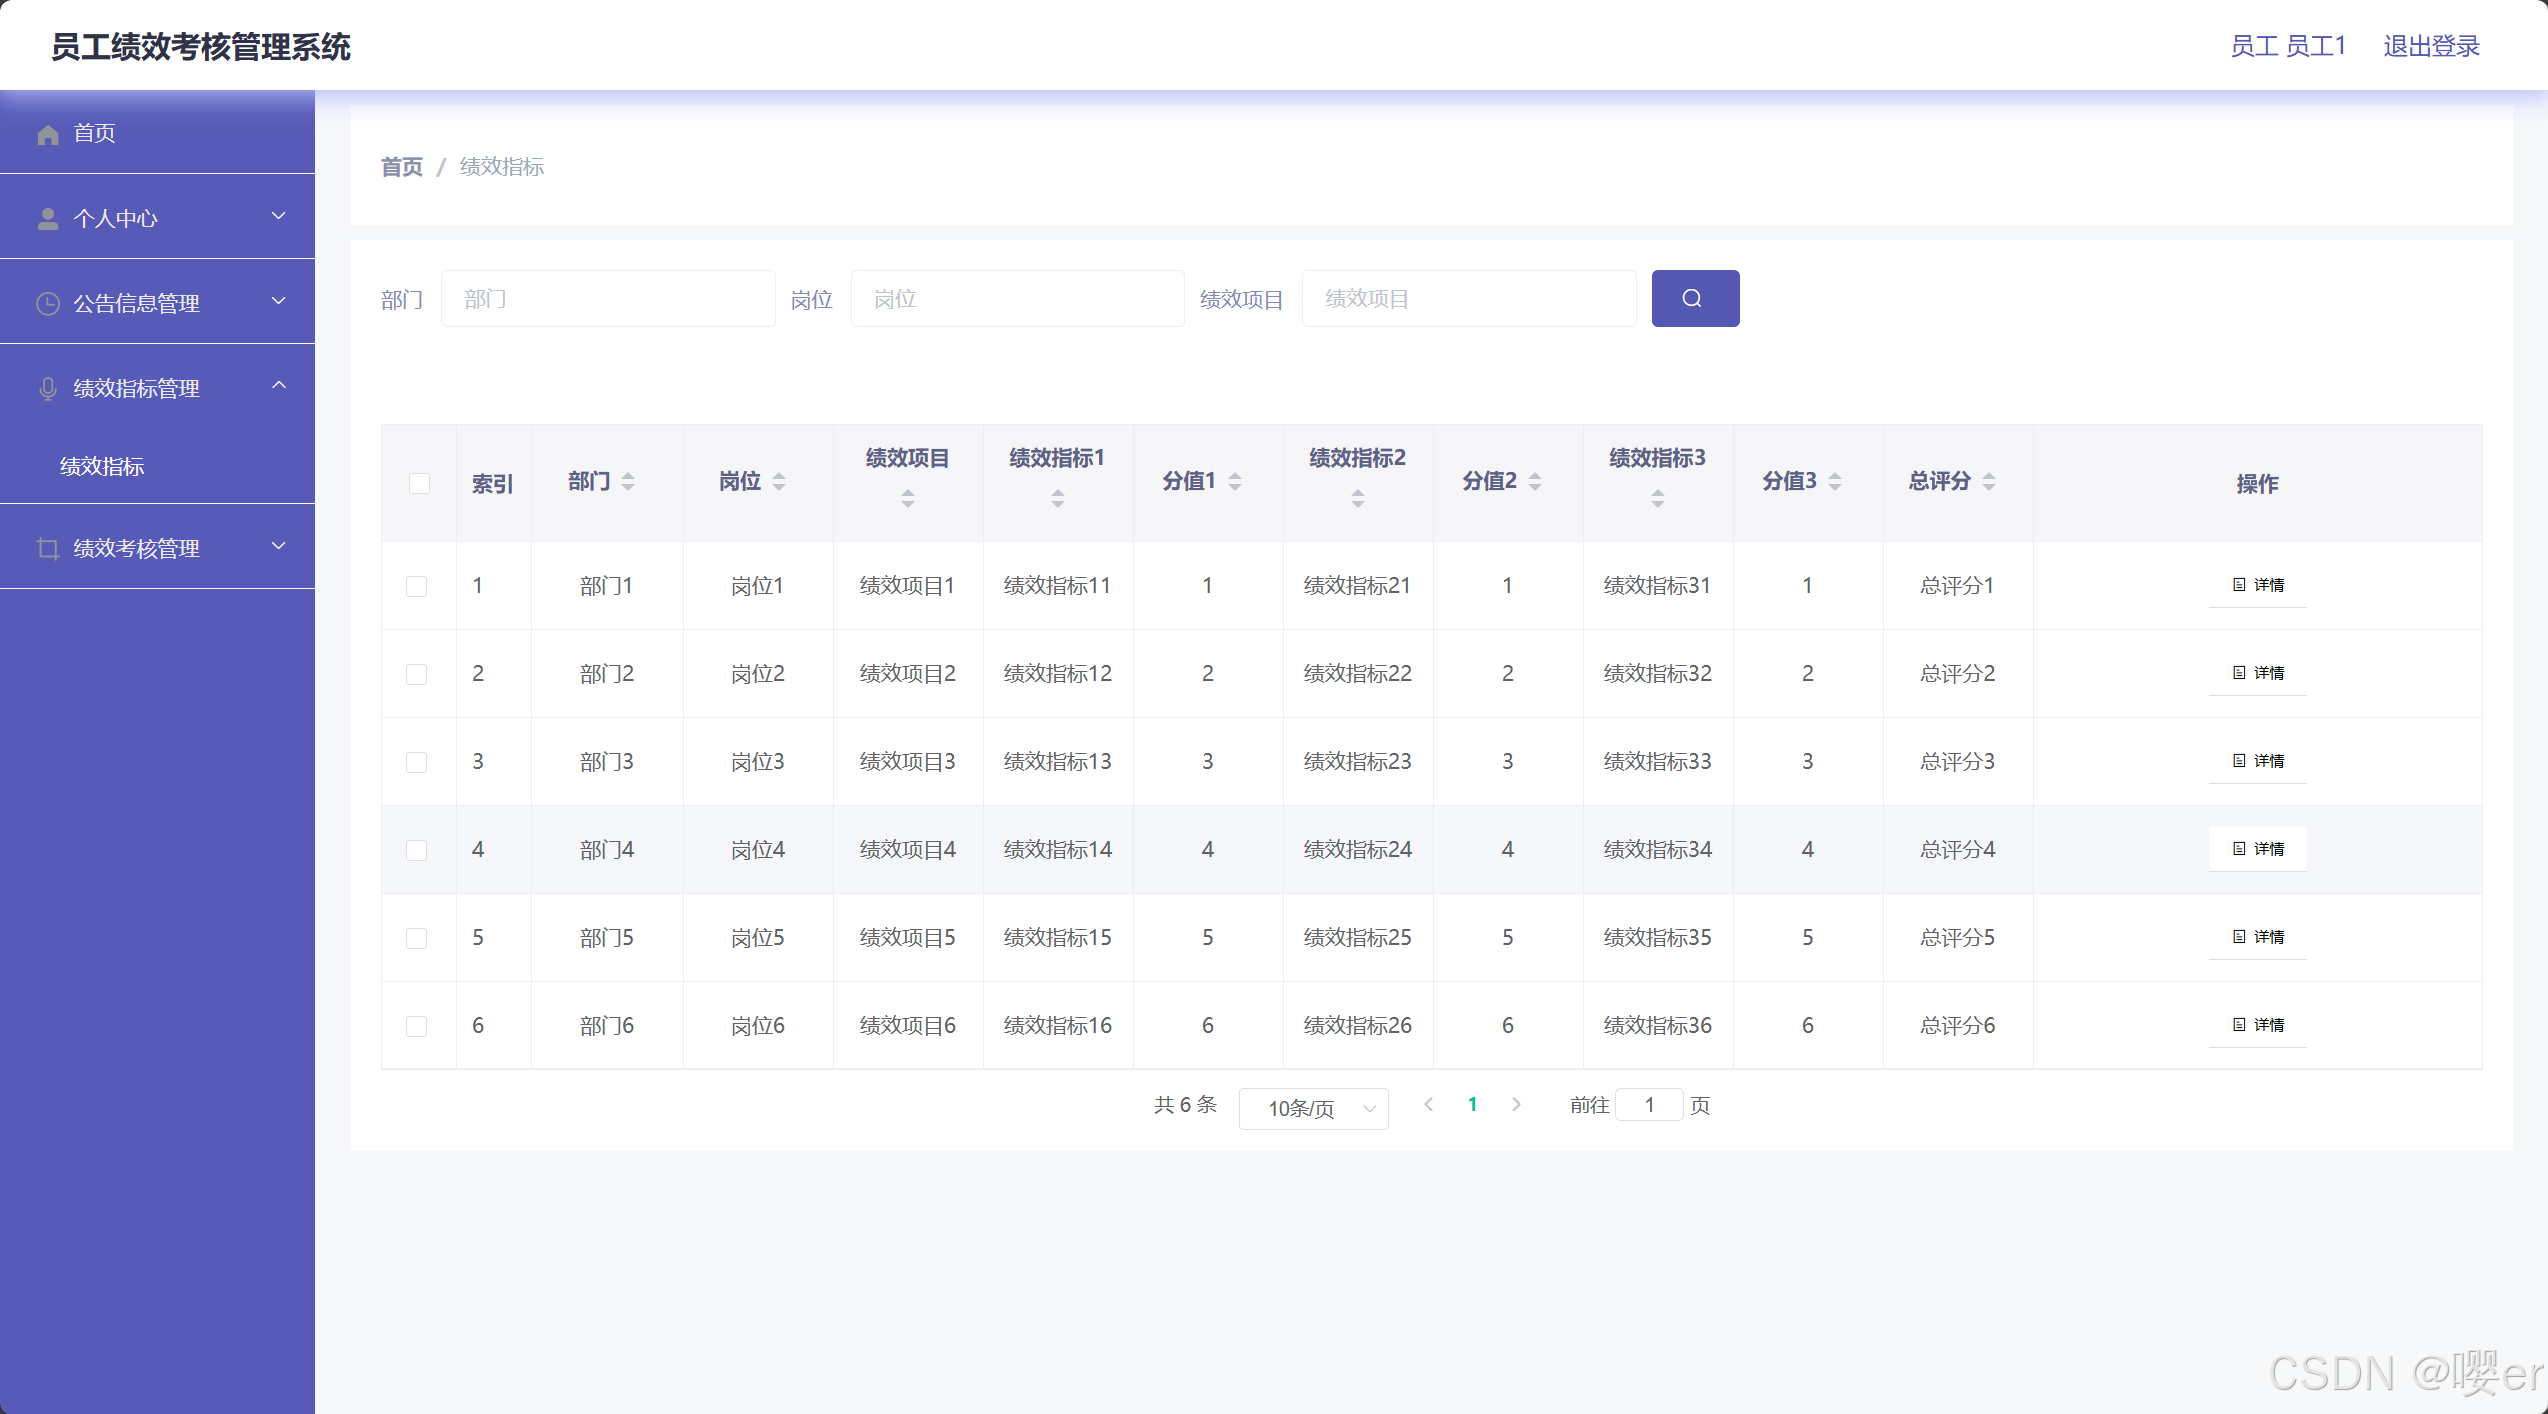Screen dimensions: 2548x1414
Task: Open the 10条/页 page size dropdown
Action: pyautogui.click(x=1312, y=1108)
